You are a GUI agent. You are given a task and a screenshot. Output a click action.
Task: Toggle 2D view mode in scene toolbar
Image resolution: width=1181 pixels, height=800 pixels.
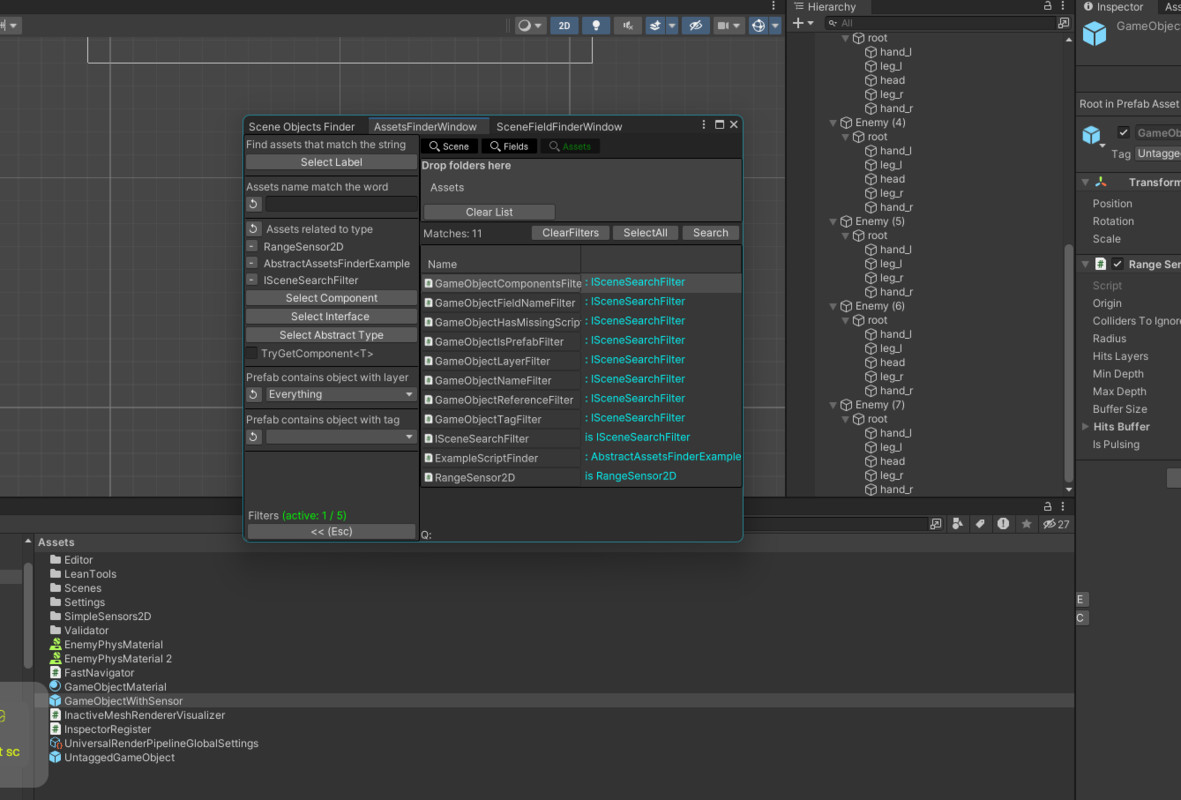pyautogui.click(x=564, y=26)
